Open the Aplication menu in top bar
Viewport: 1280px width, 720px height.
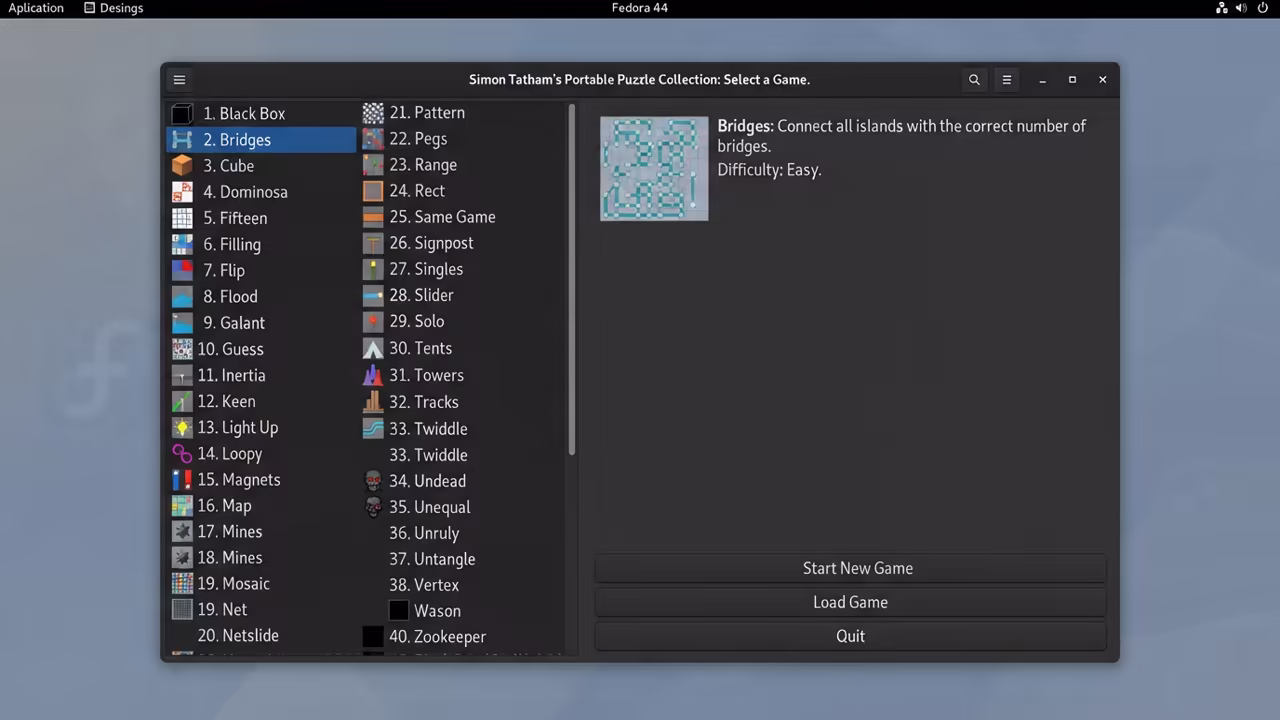[36, 8]
